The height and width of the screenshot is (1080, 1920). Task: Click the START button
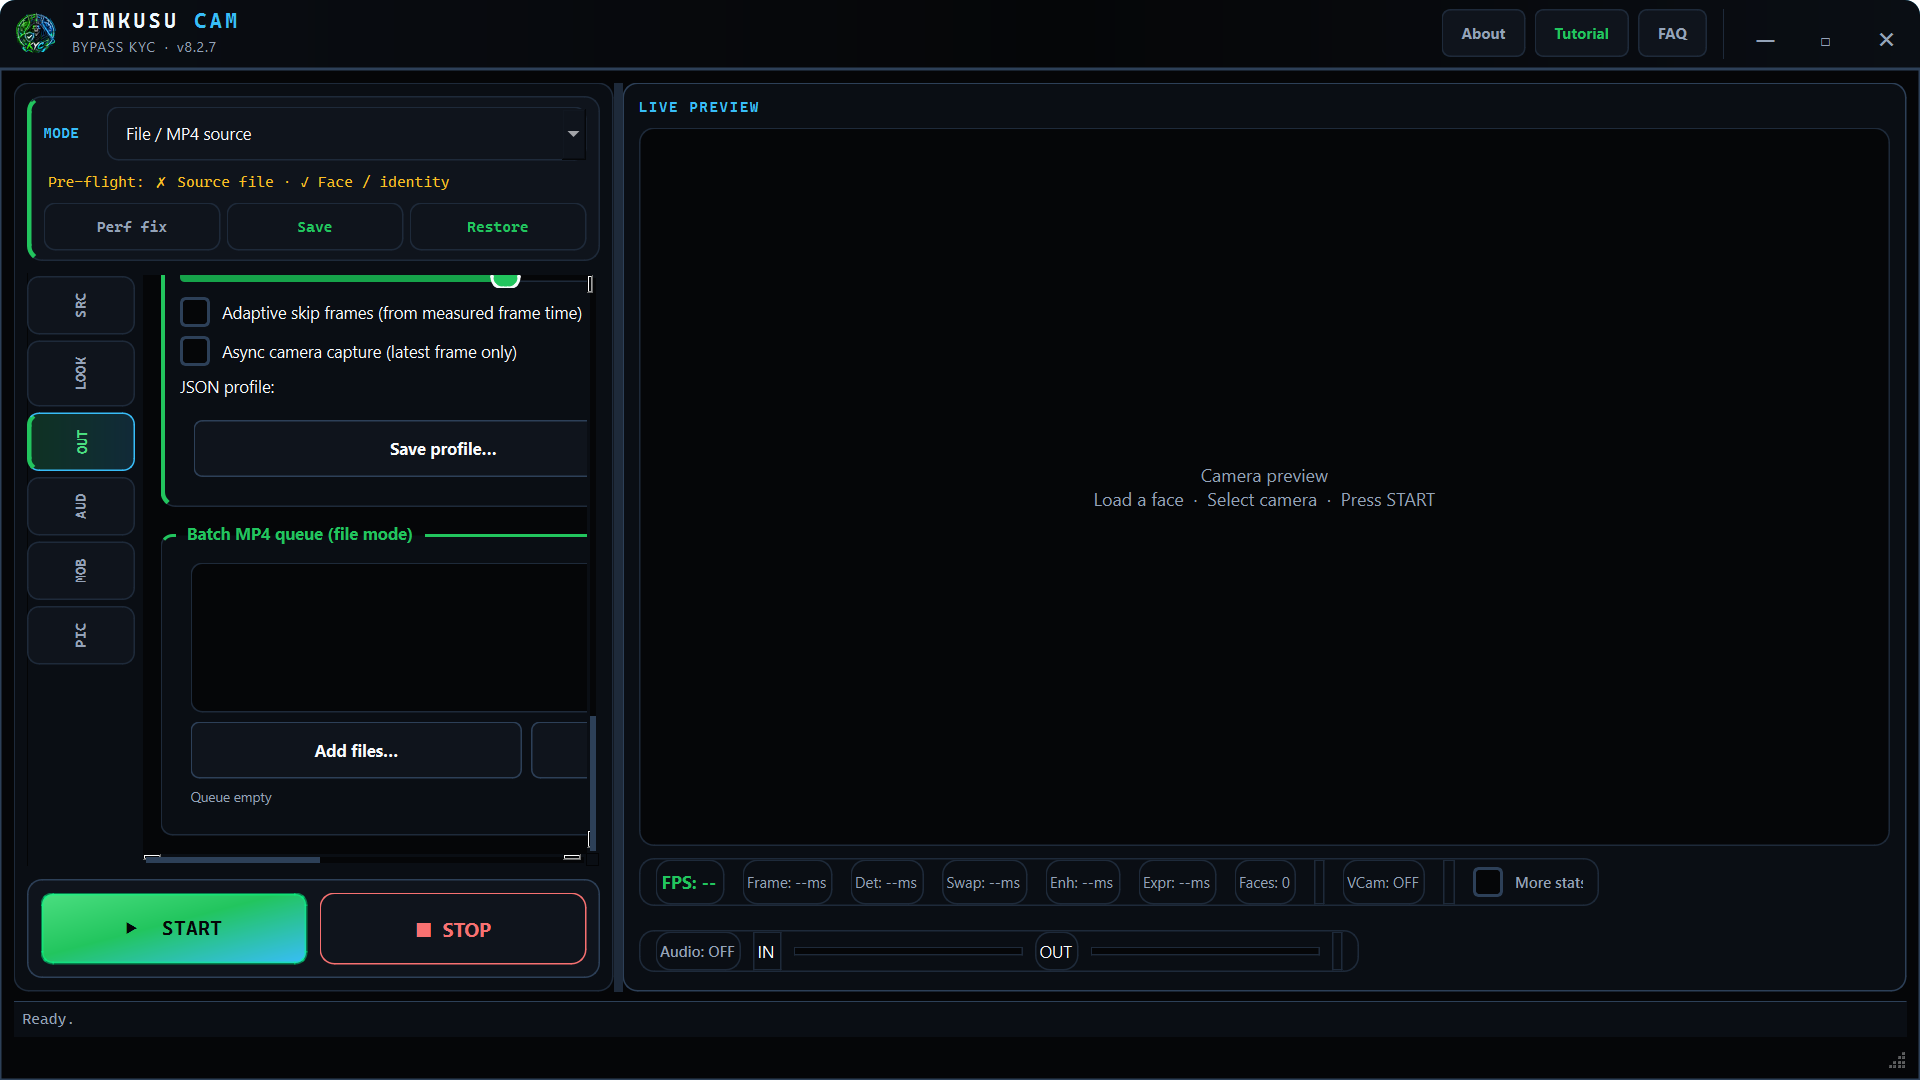pos(174,929)
